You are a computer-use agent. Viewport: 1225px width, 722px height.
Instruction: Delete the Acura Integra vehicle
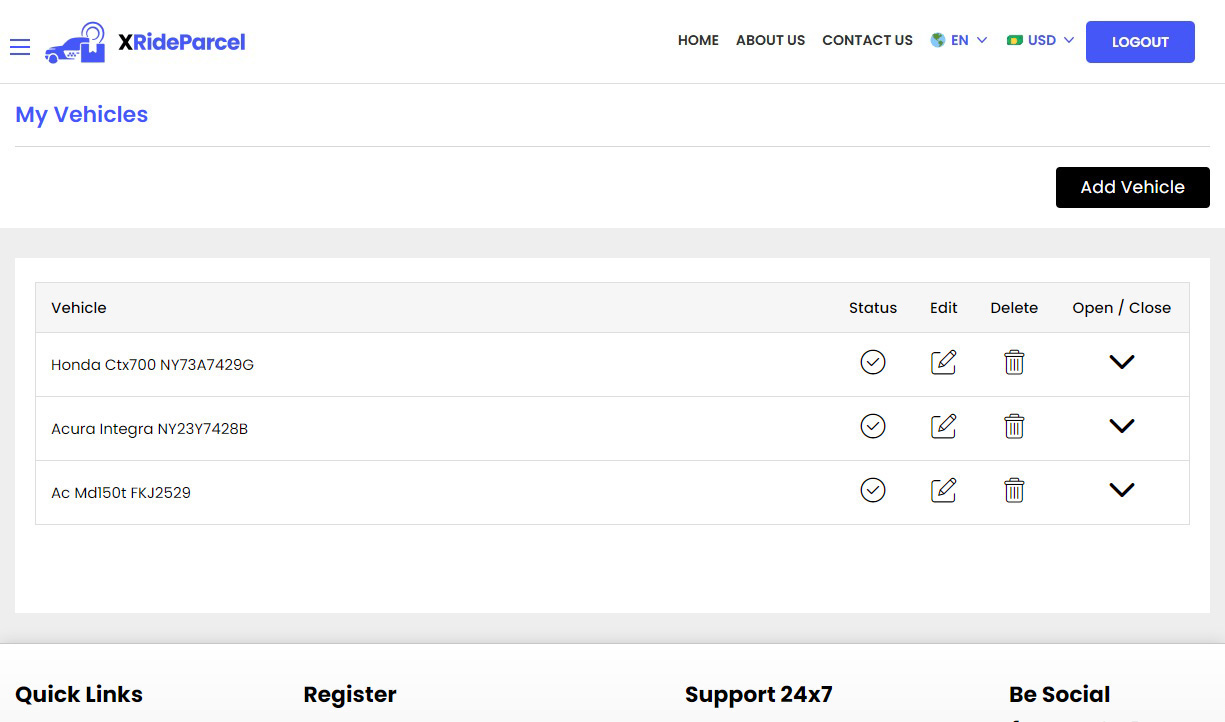tap(1014, 426)
